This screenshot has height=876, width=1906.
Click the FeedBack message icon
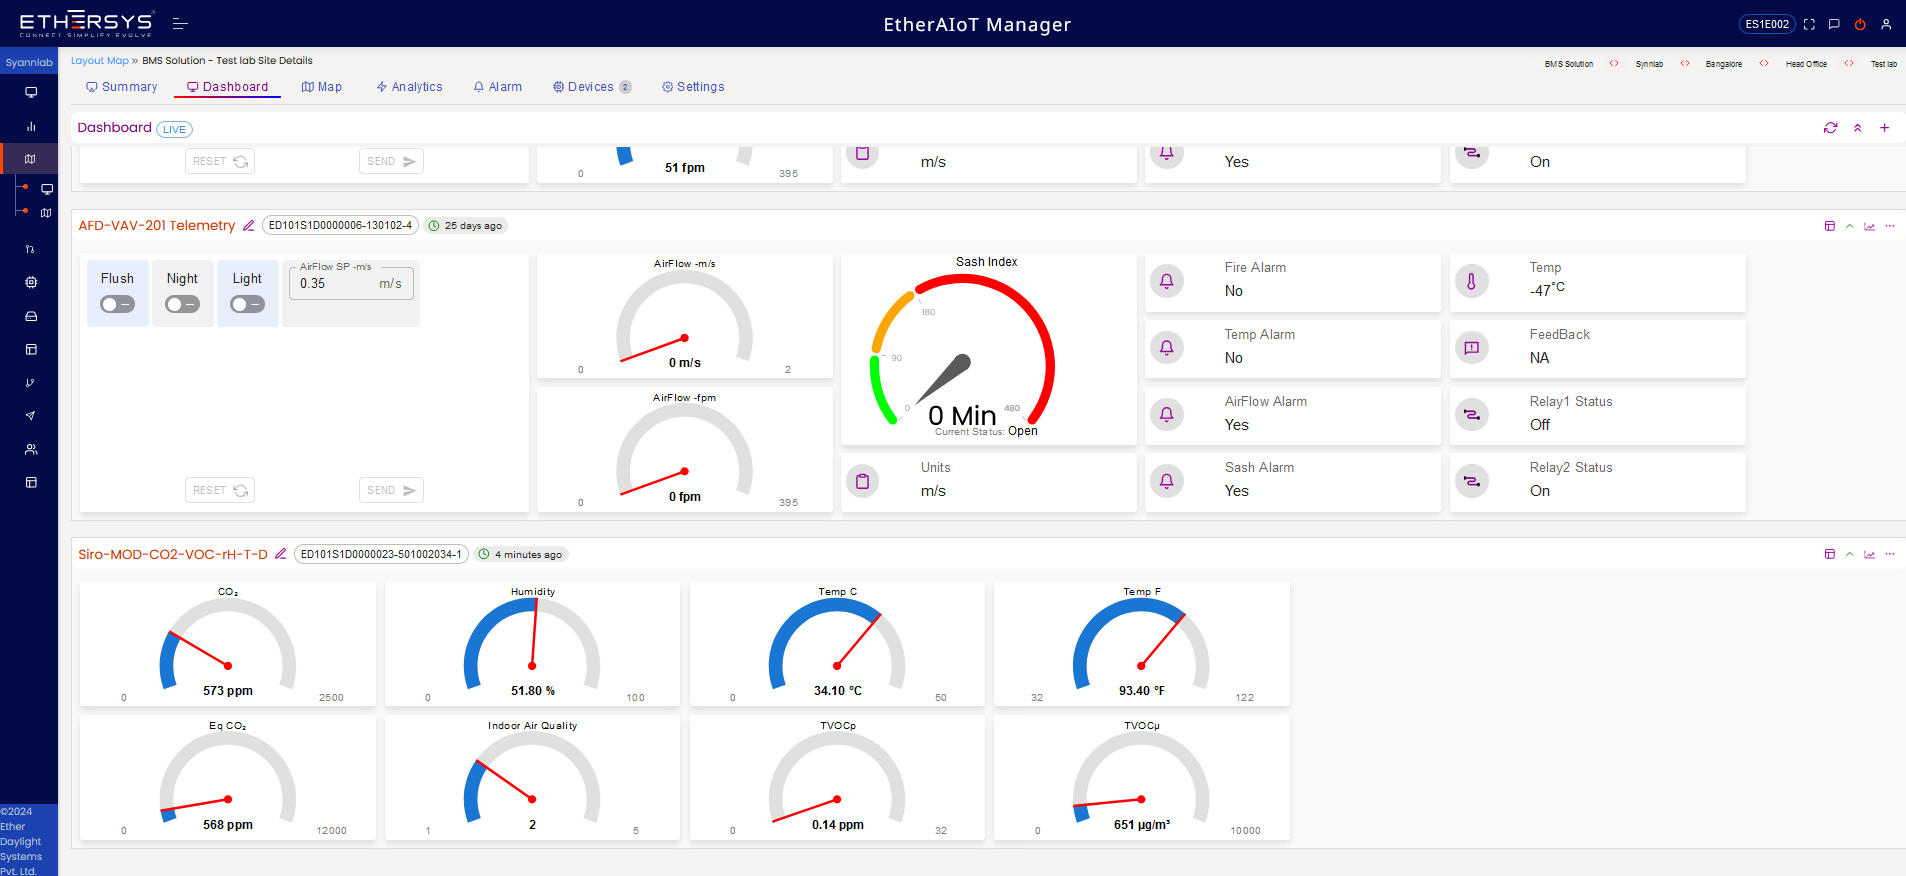pos(1471,348)
